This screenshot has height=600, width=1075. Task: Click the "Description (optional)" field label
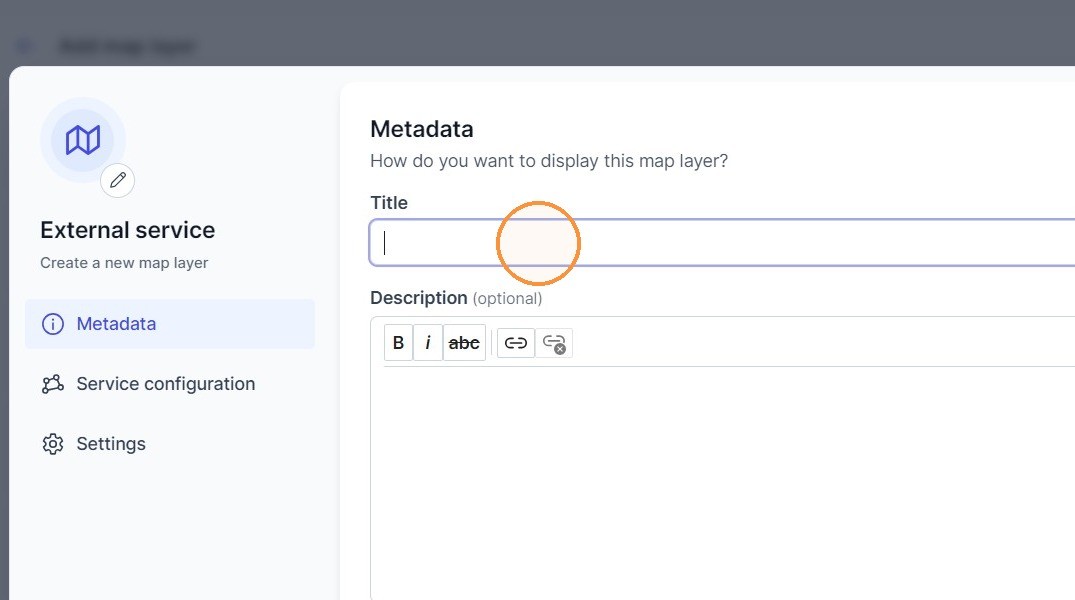(x=456, y=298)
